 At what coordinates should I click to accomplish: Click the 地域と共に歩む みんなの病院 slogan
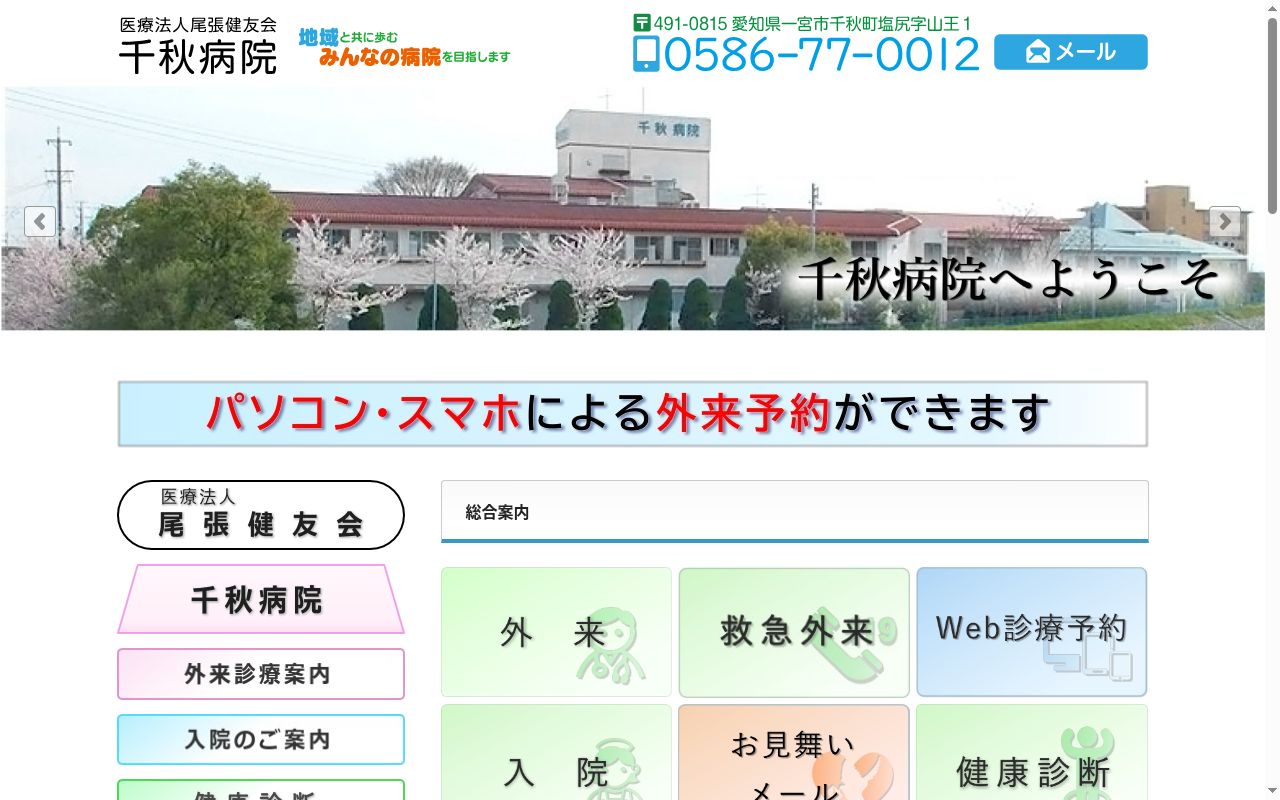click(x=405, y=47)
